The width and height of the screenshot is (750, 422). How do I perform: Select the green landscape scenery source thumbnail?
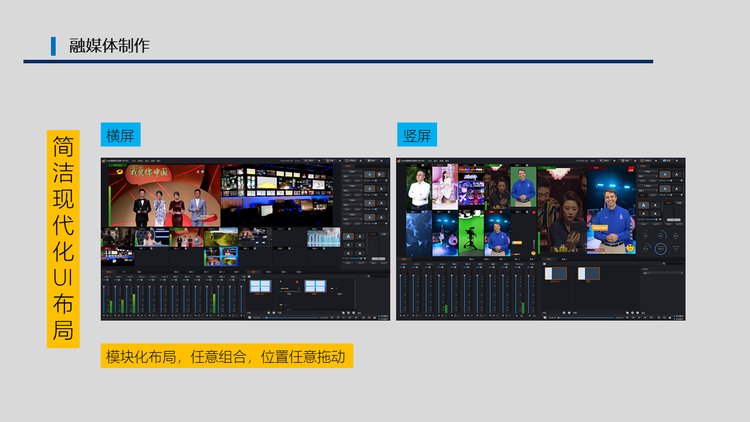click(221, 237)
